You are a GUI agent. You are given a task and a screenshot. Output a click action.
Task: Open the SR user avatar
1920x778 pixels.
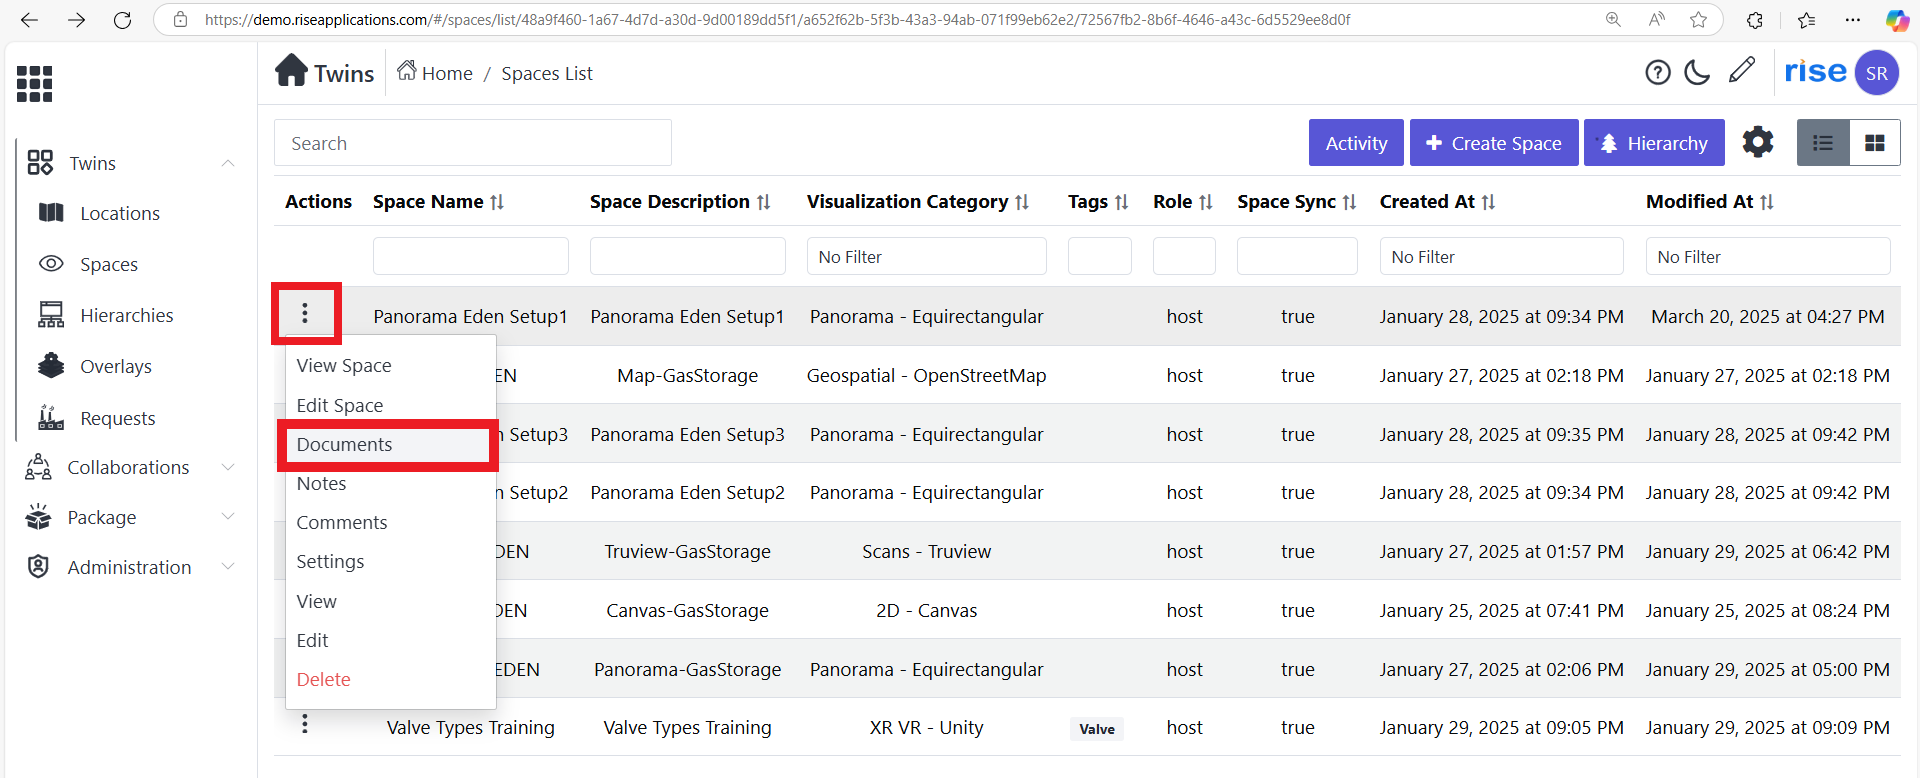click(1877, 73)
